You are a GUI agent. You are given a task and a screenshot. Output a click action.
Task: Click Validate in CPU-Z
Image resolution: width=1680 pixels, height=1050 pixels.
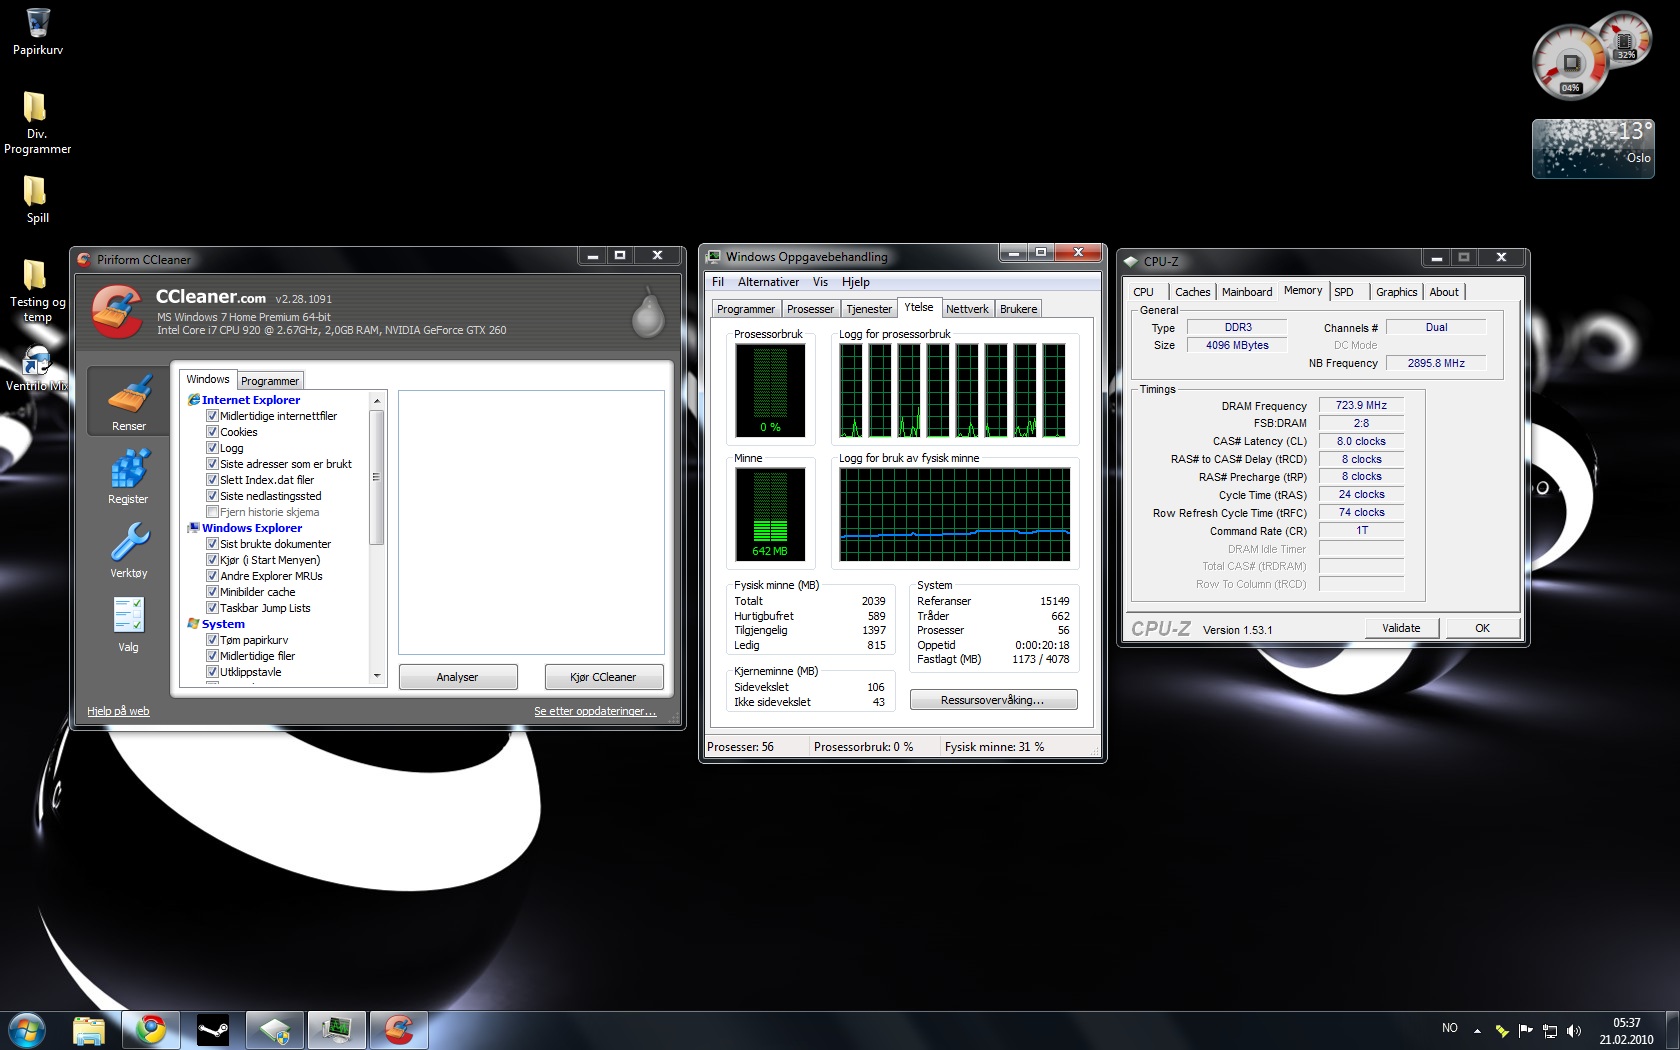coord(1402,628)
